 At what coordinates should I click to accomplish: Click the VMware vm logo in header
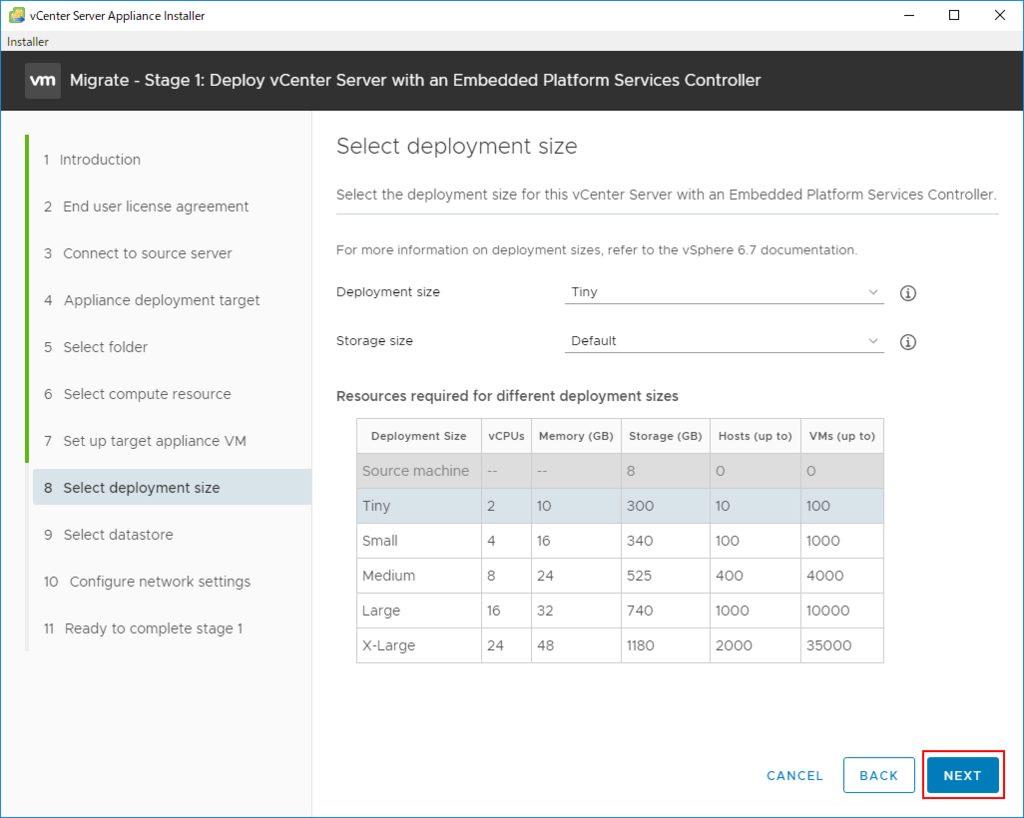coord(43,80)
